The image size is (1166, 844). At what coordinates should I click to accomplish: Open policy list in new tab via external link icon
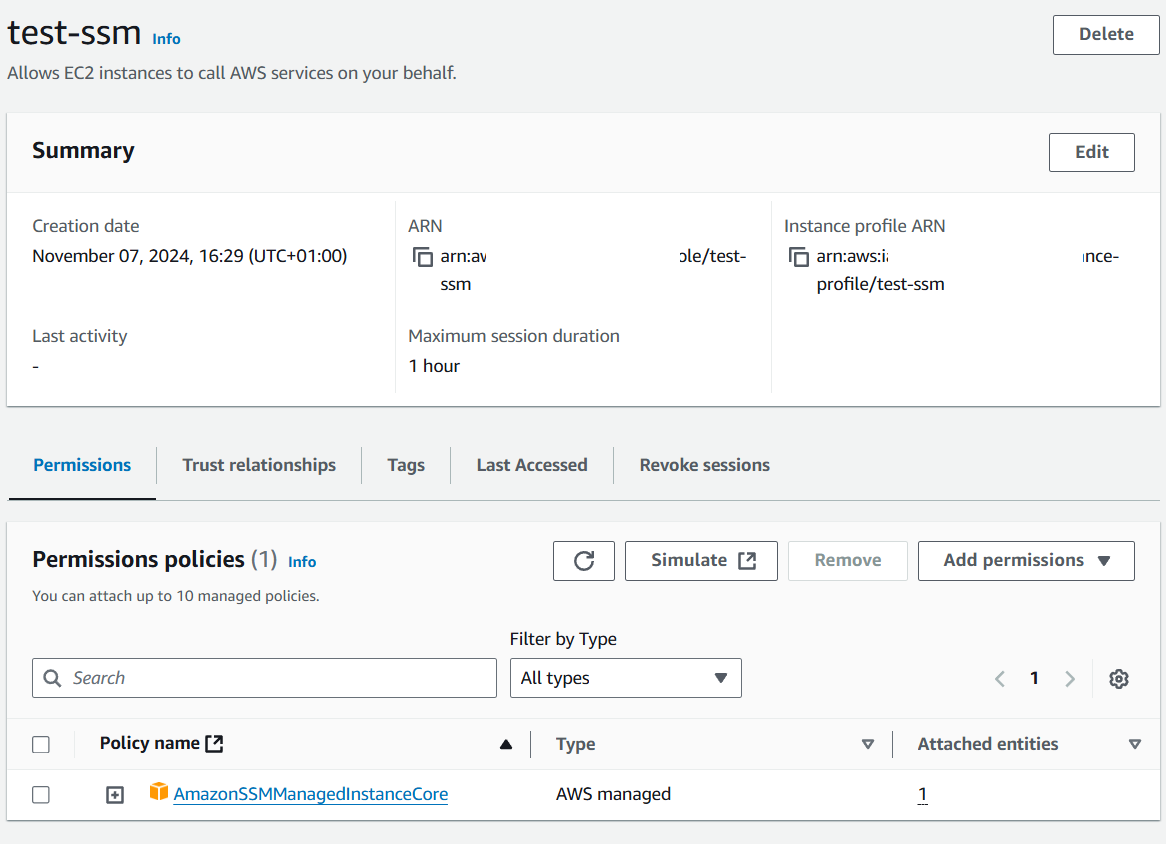pyautogui.click(x=215, y=742)
